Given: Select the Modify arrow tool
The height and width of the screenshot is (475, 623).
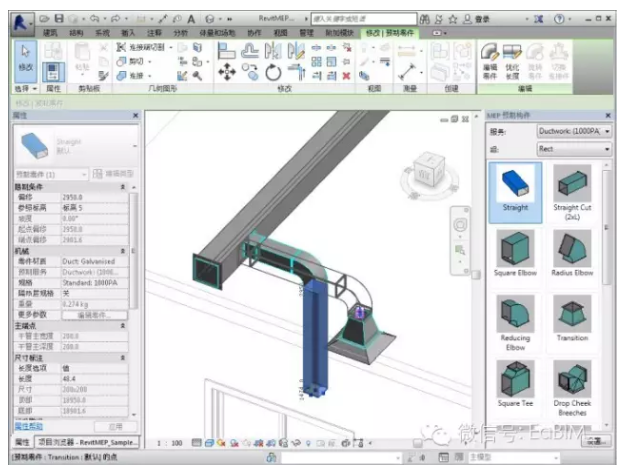Looking at the screenshot, I should click(x=26, y=60).
